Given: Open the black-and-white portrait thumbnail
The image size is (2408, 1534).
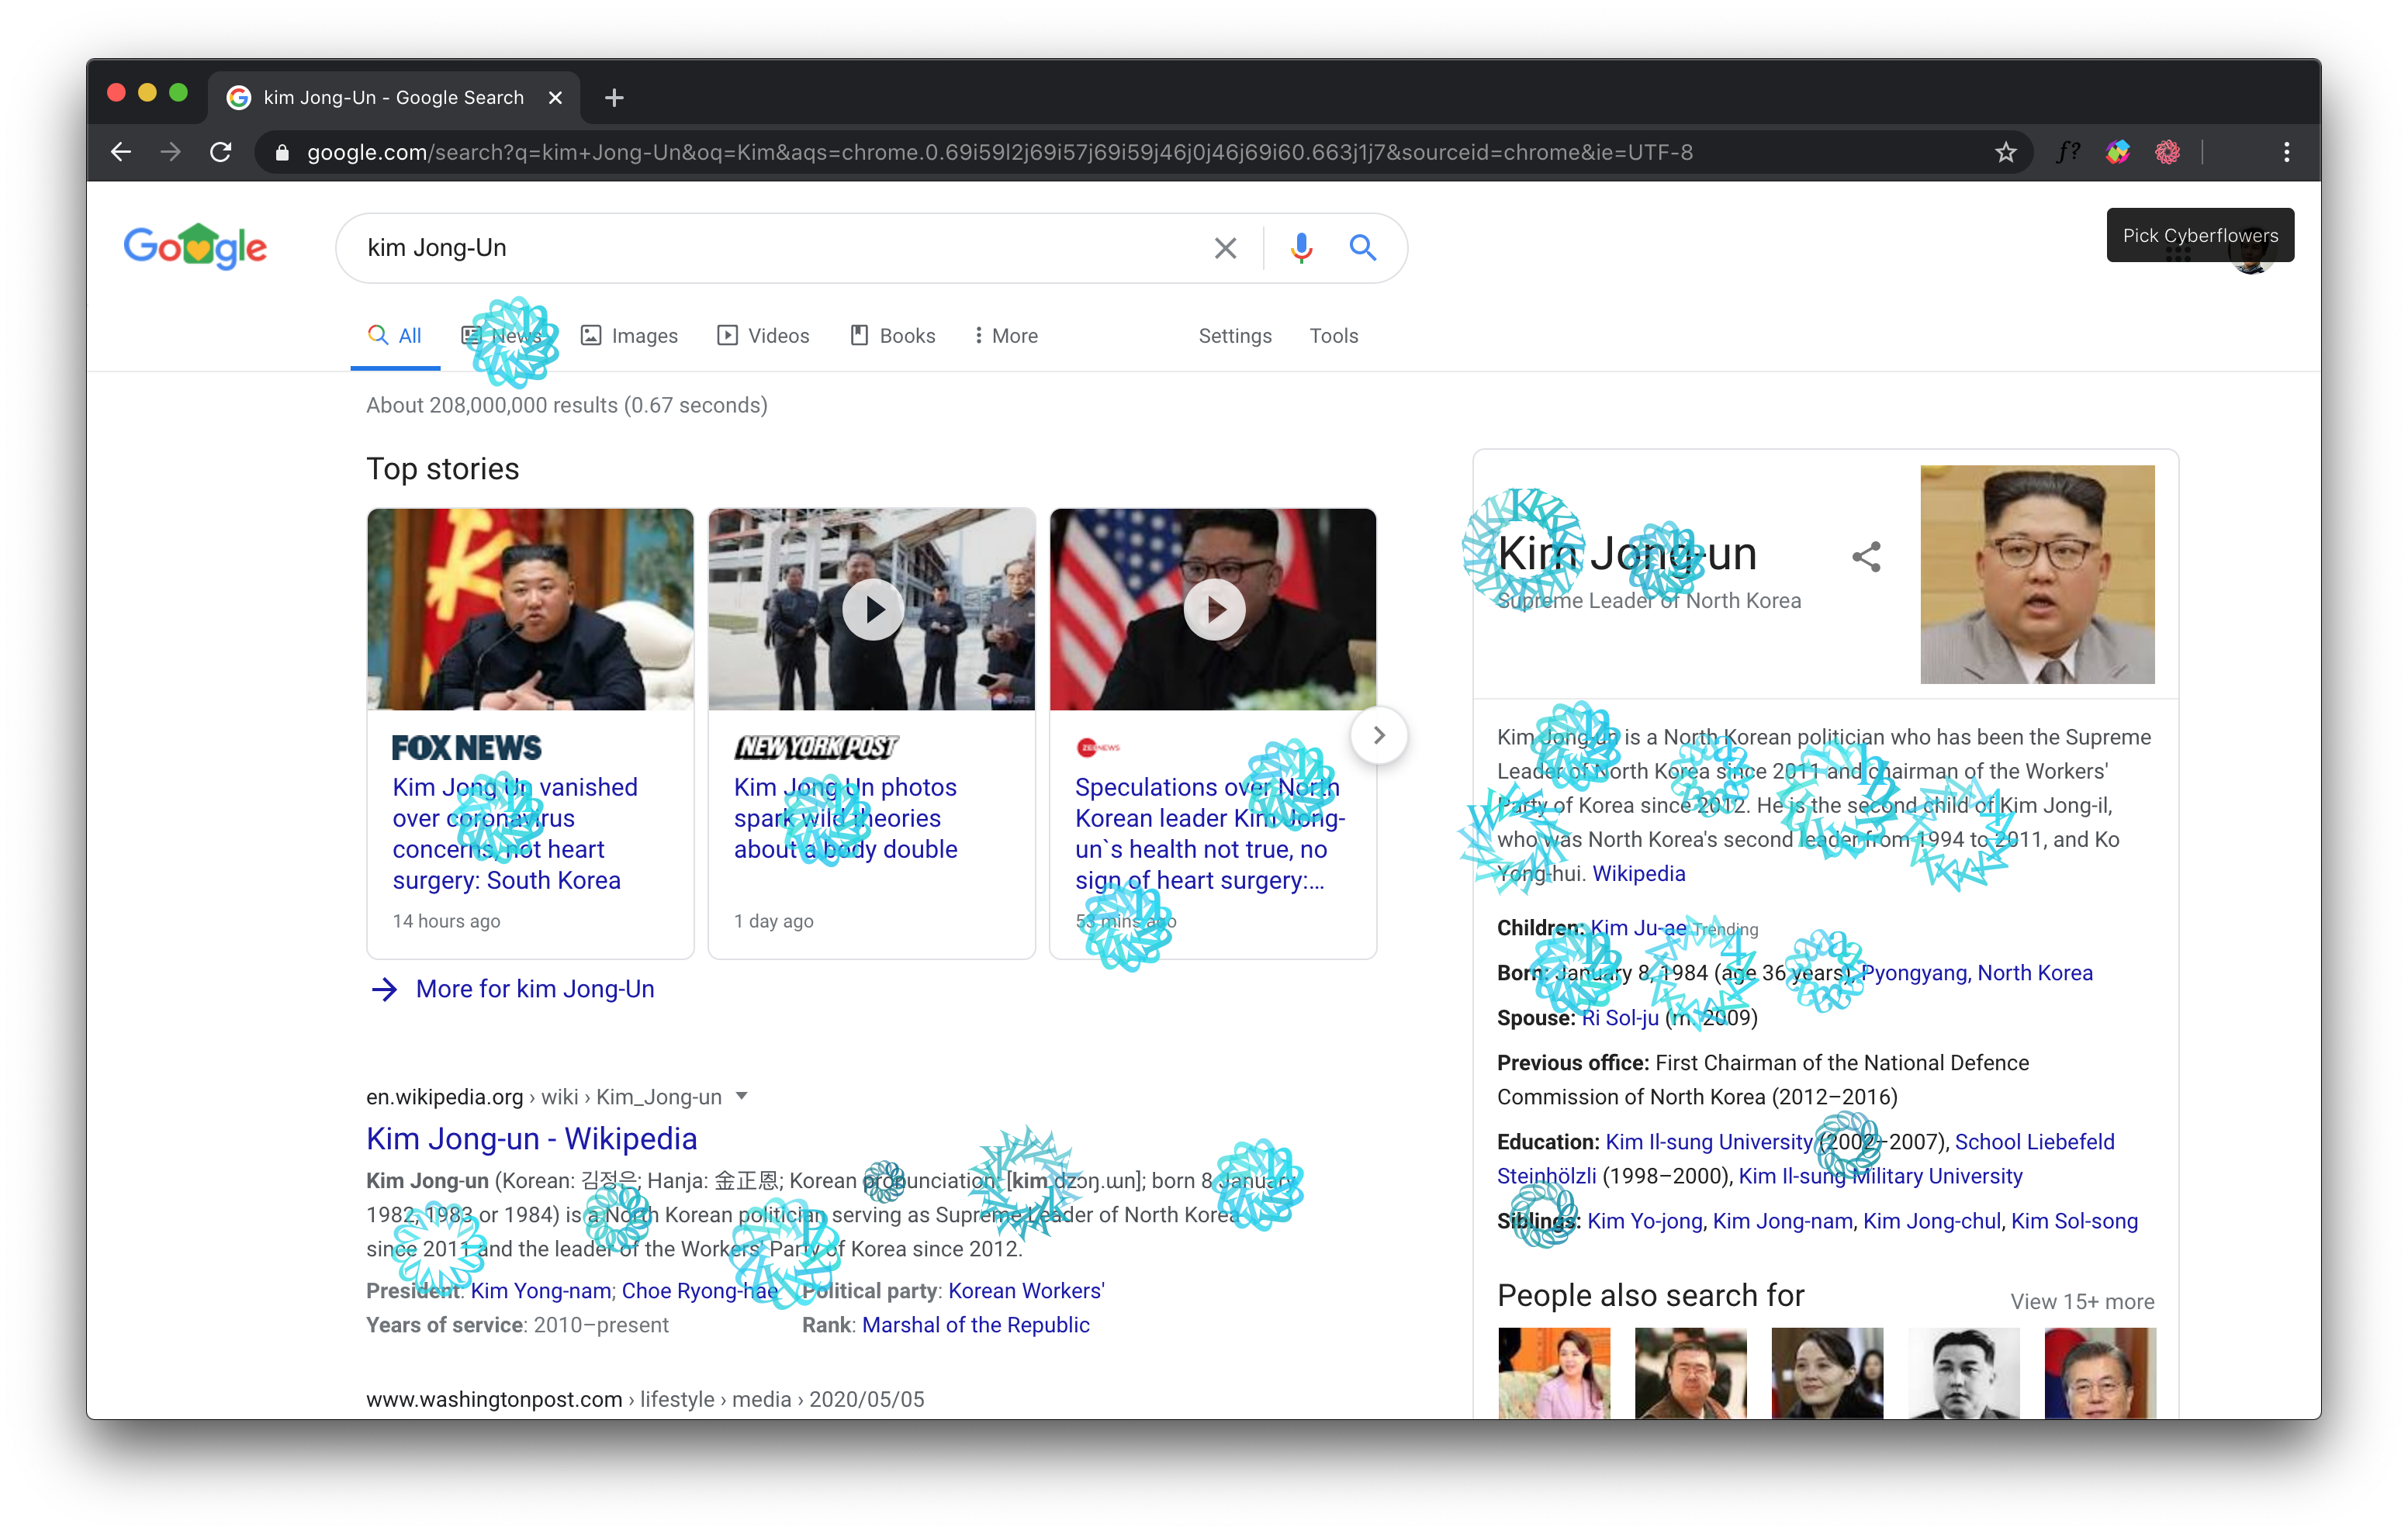Looking at the screenshot, I should [1963, 1372].
